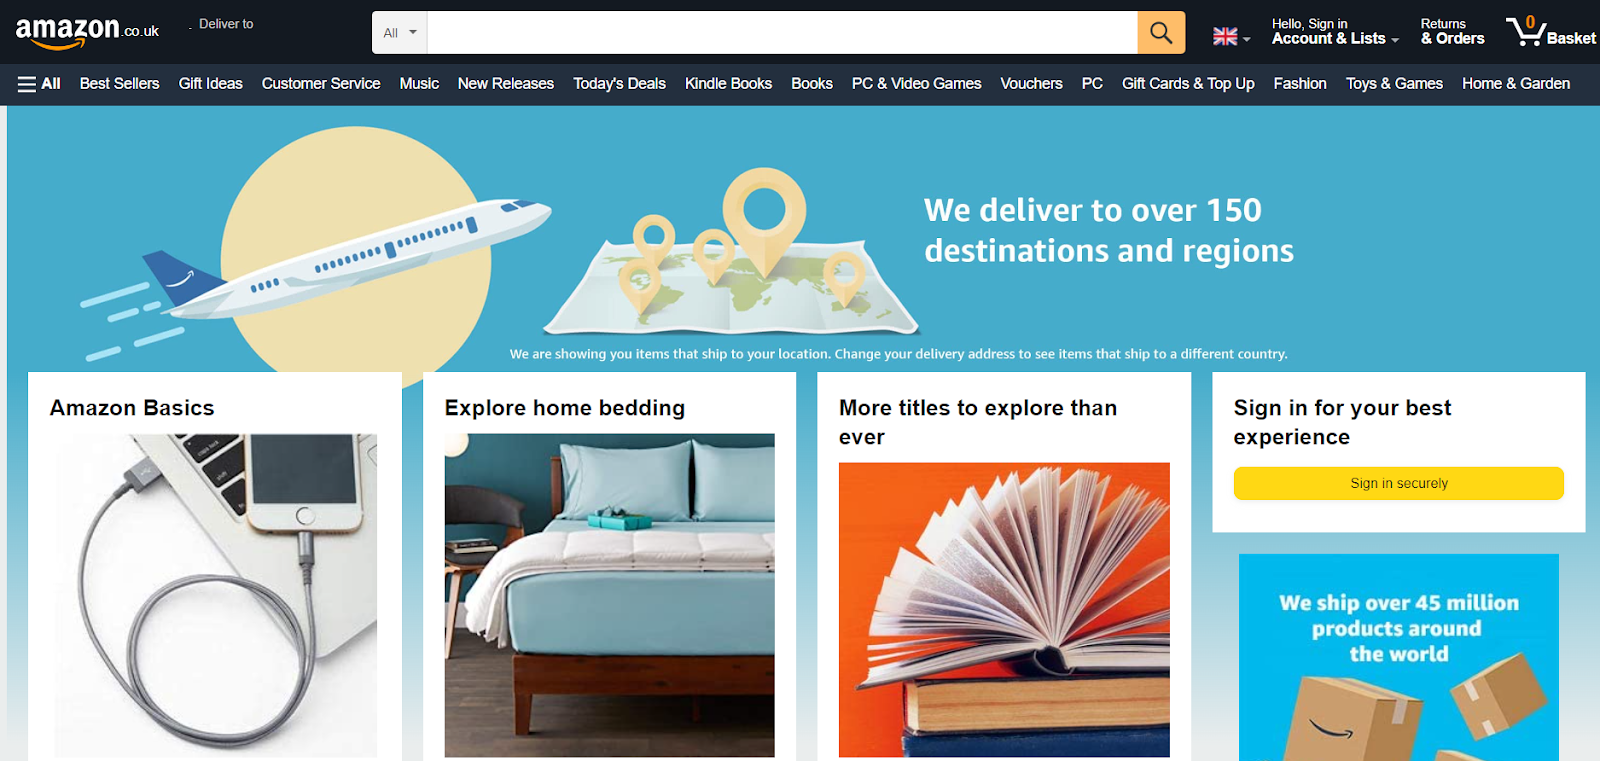This screenshot has height=761, width=1600.
Task: Open the Today's Deals menu item
Action: [x=619, y=84]
